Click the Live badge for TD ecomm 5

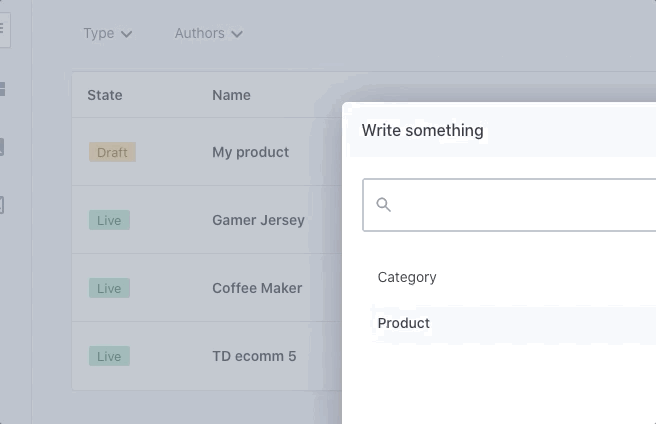(109, 356)
